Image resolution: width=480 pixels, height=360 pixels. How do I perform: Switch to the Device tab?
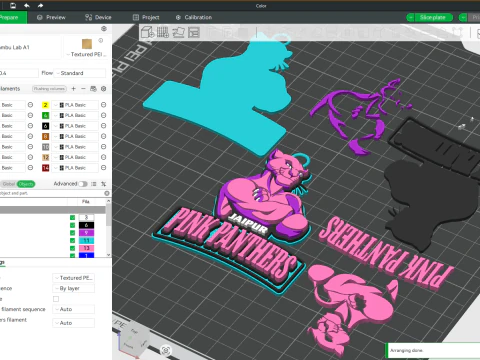pyautogui.click(x=98, y=17)
